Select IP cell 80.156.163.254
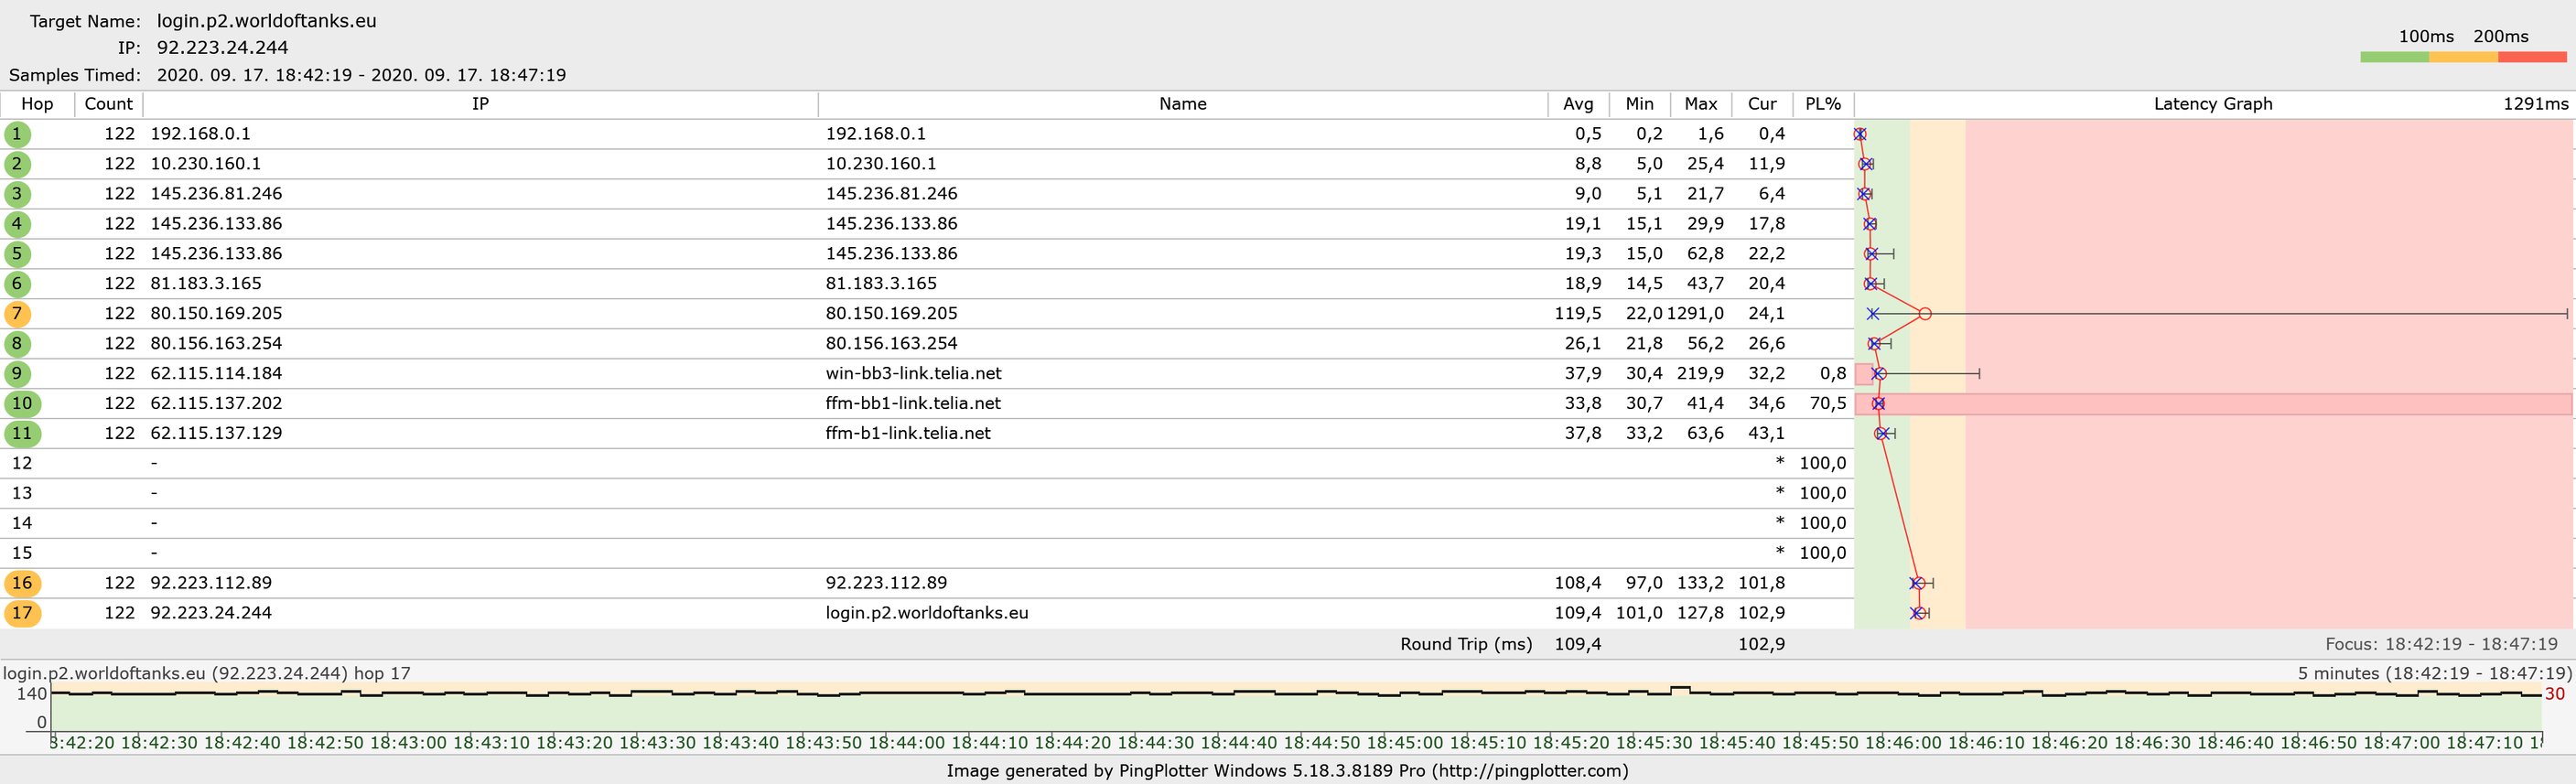The height and width of the screenshot is (784, 2576). click(x=216, y=344)
